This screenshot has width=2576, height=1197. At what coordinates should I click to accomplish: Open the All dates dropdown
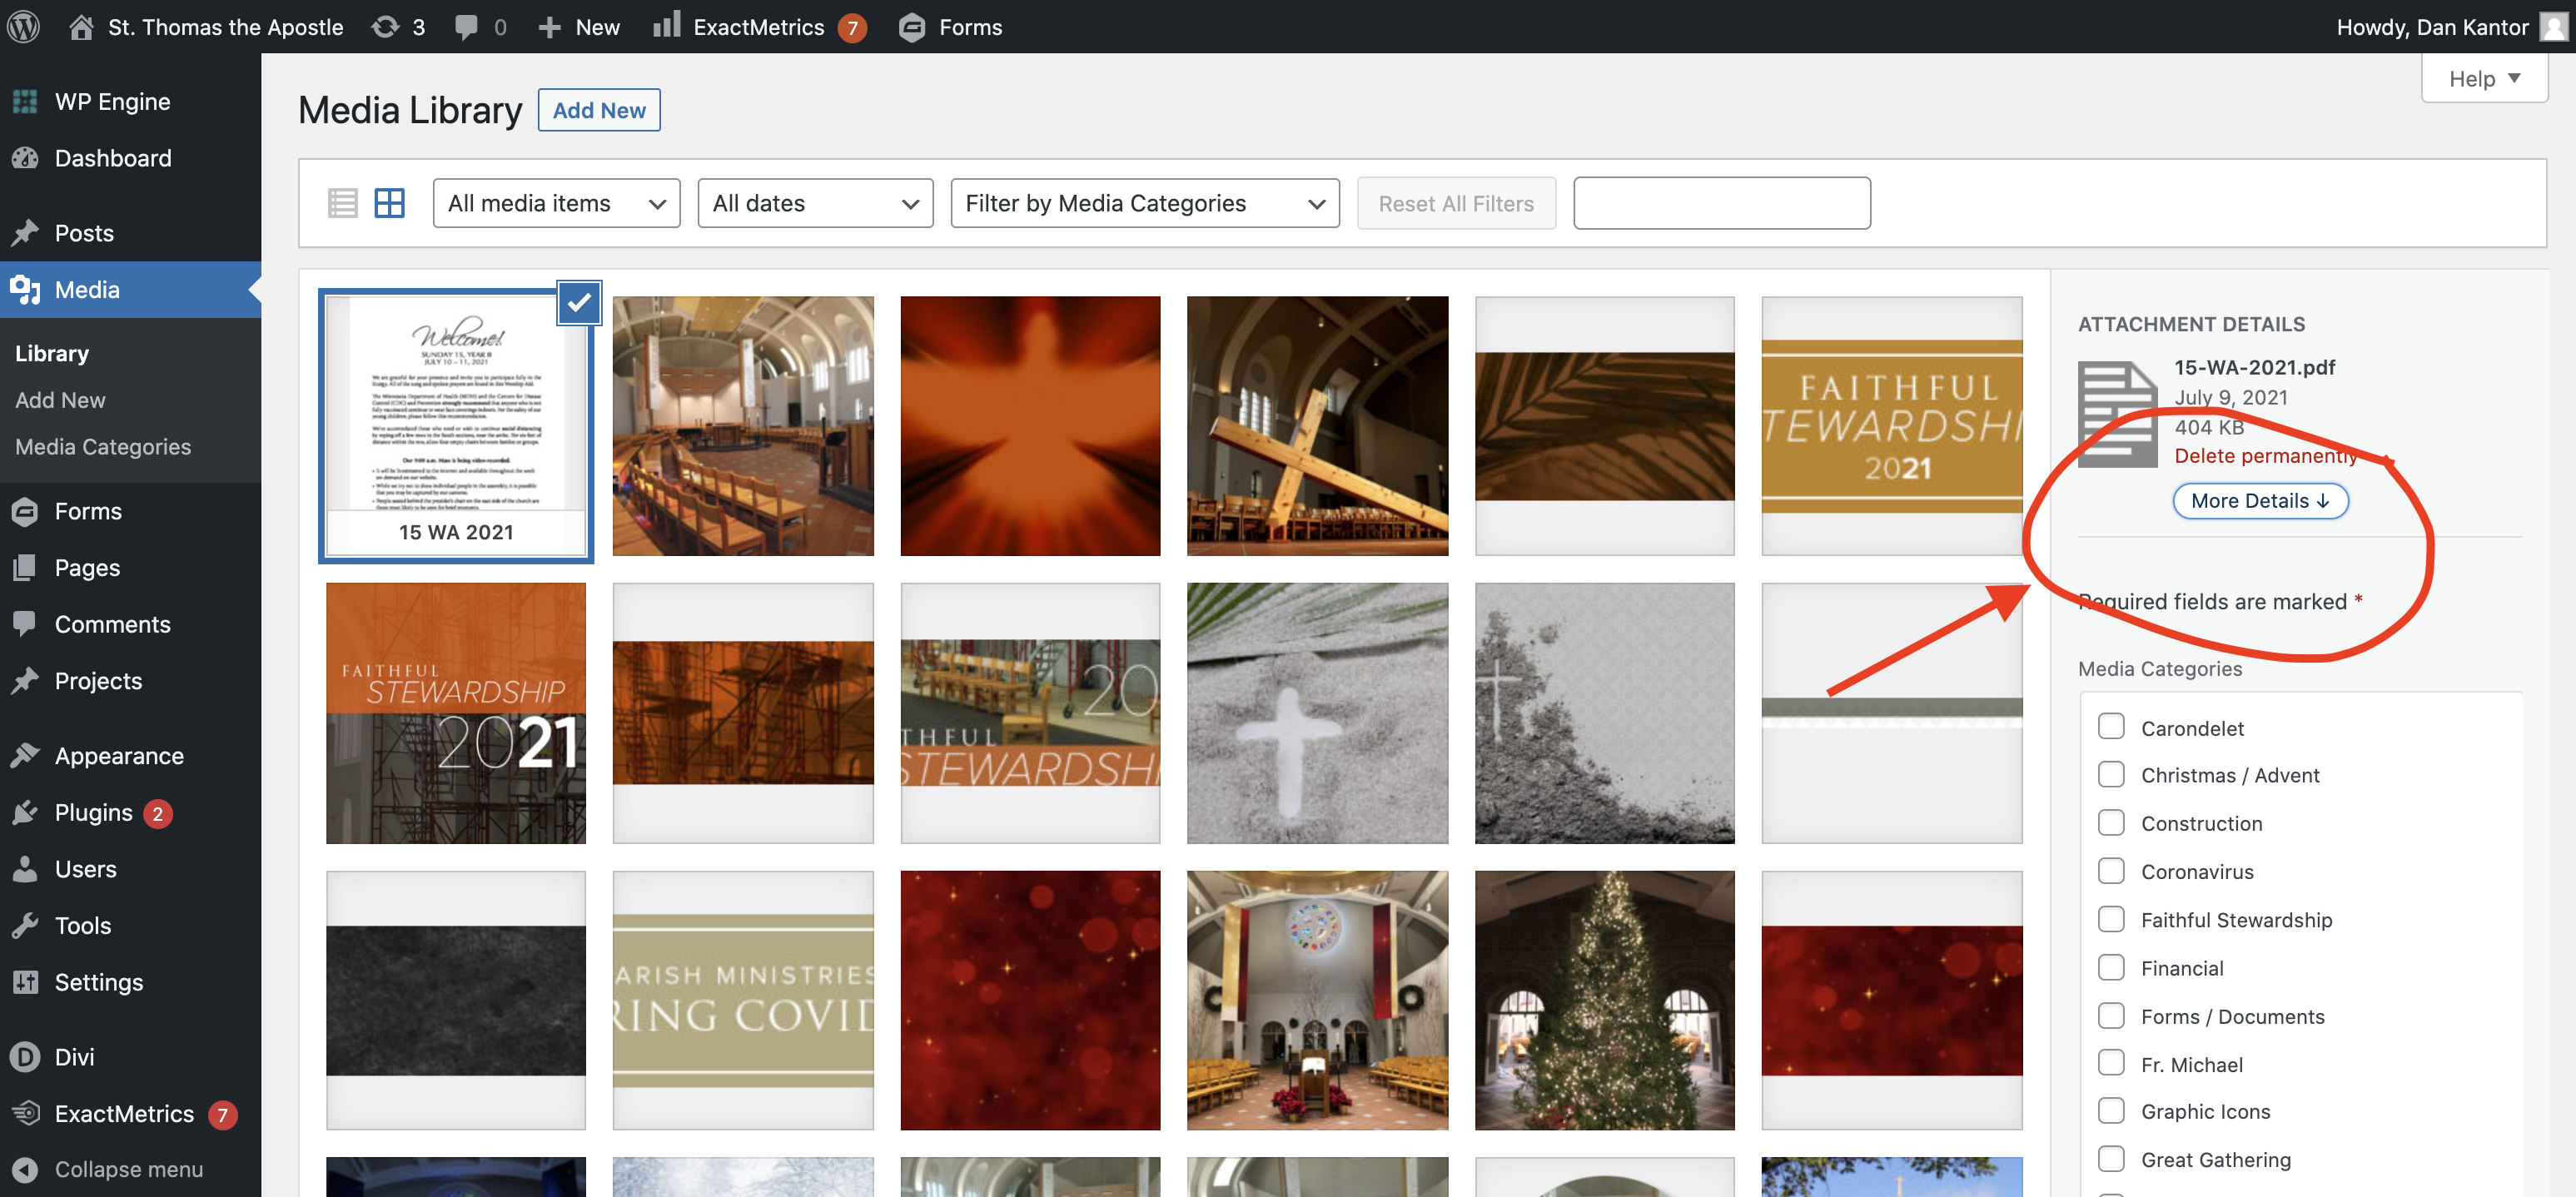816,203
